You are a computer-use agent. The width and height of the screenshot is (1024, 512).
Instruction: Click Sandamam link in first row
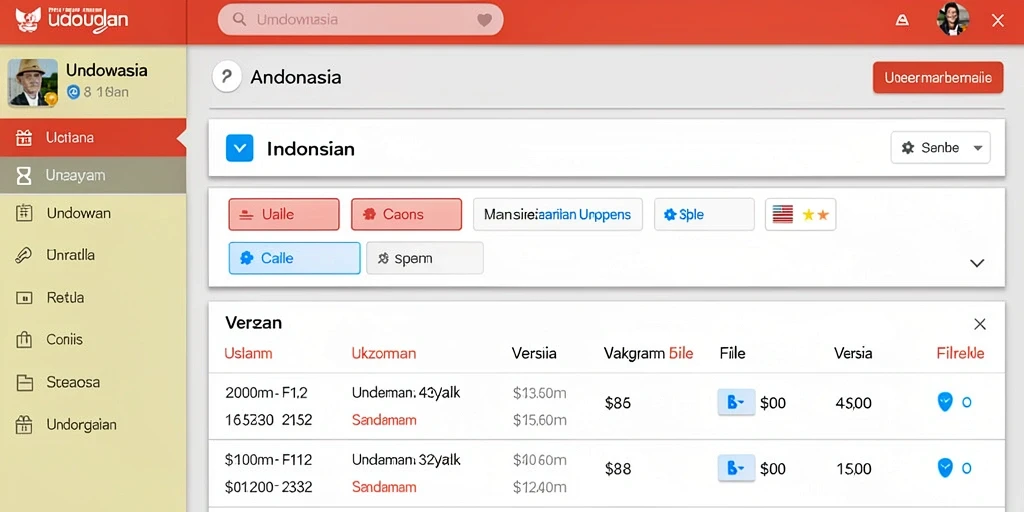(384, 421)
